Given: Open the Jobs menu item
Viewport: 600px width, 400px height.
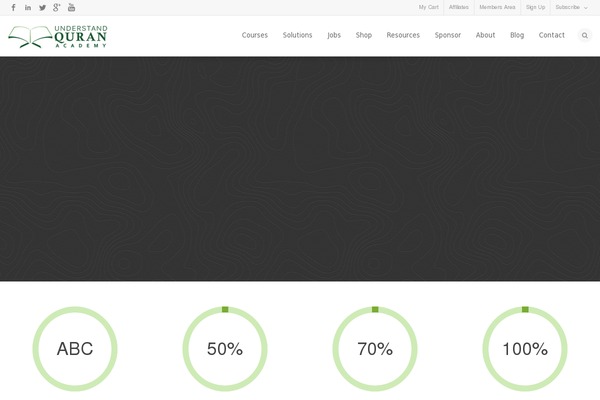Looking at the screenshot, I should point(334,35).
